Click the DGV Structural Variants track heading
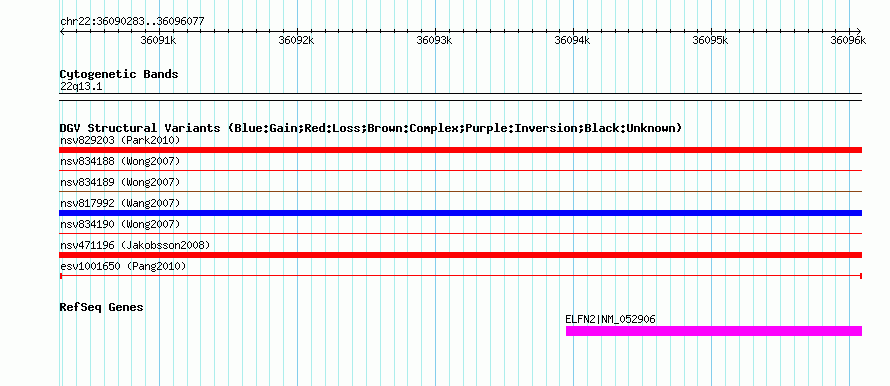The image size is (890, 386). [x=371, y=128]
